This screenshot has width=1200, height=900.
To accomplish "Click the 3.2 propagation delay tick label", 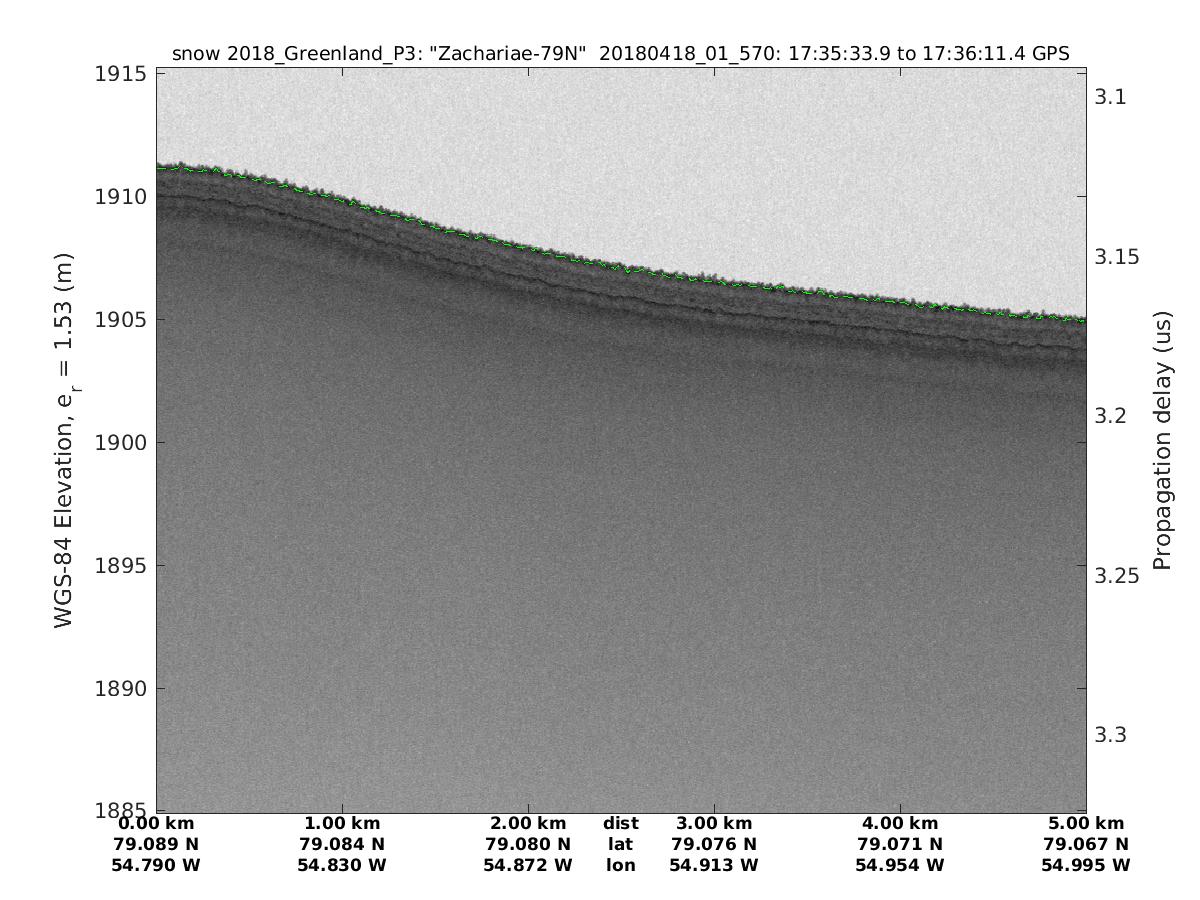I will [1110, 416].
